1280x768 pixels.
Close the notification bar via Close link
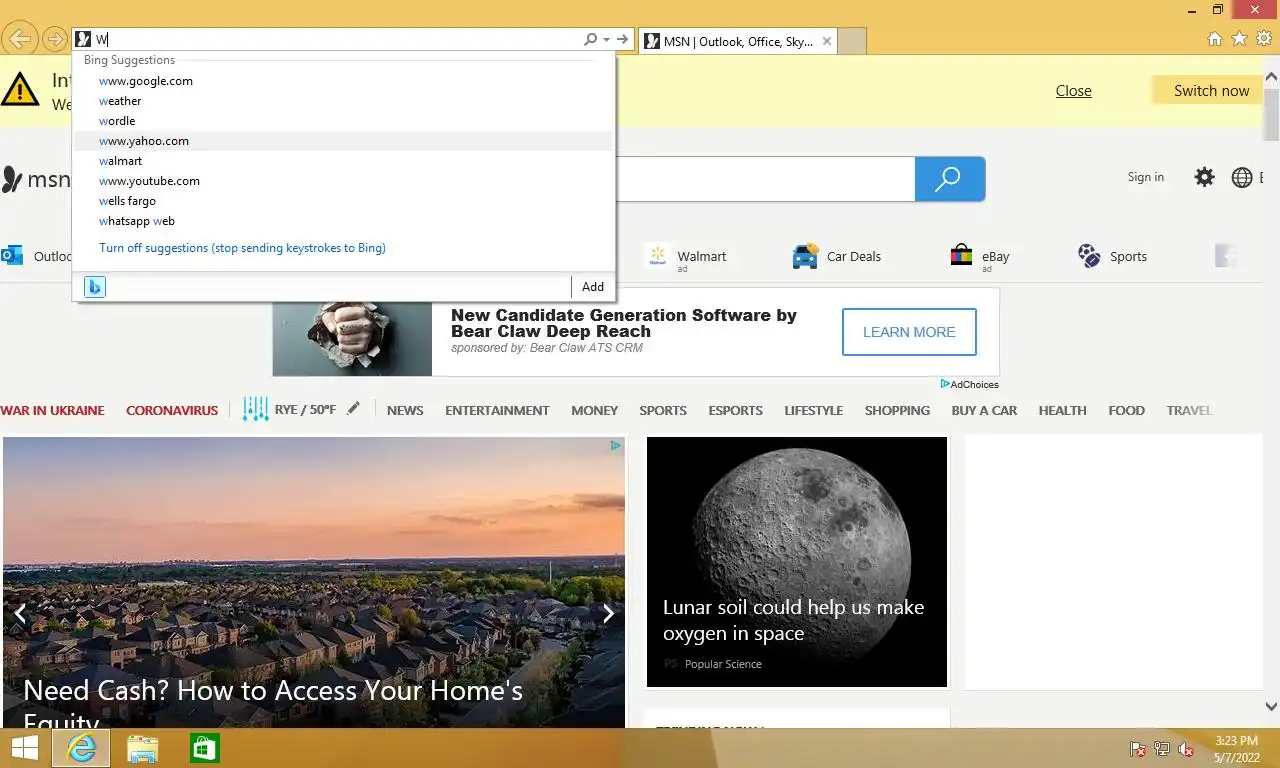pos(1073,91)
